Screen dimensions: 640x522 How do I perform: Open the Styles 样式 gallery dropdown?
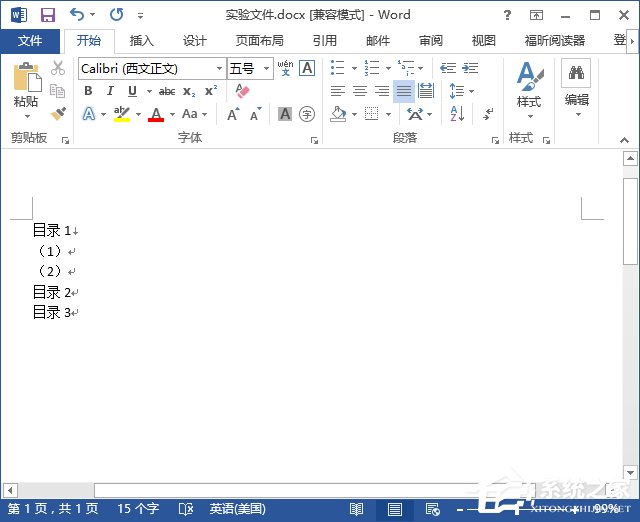[528, 90]
